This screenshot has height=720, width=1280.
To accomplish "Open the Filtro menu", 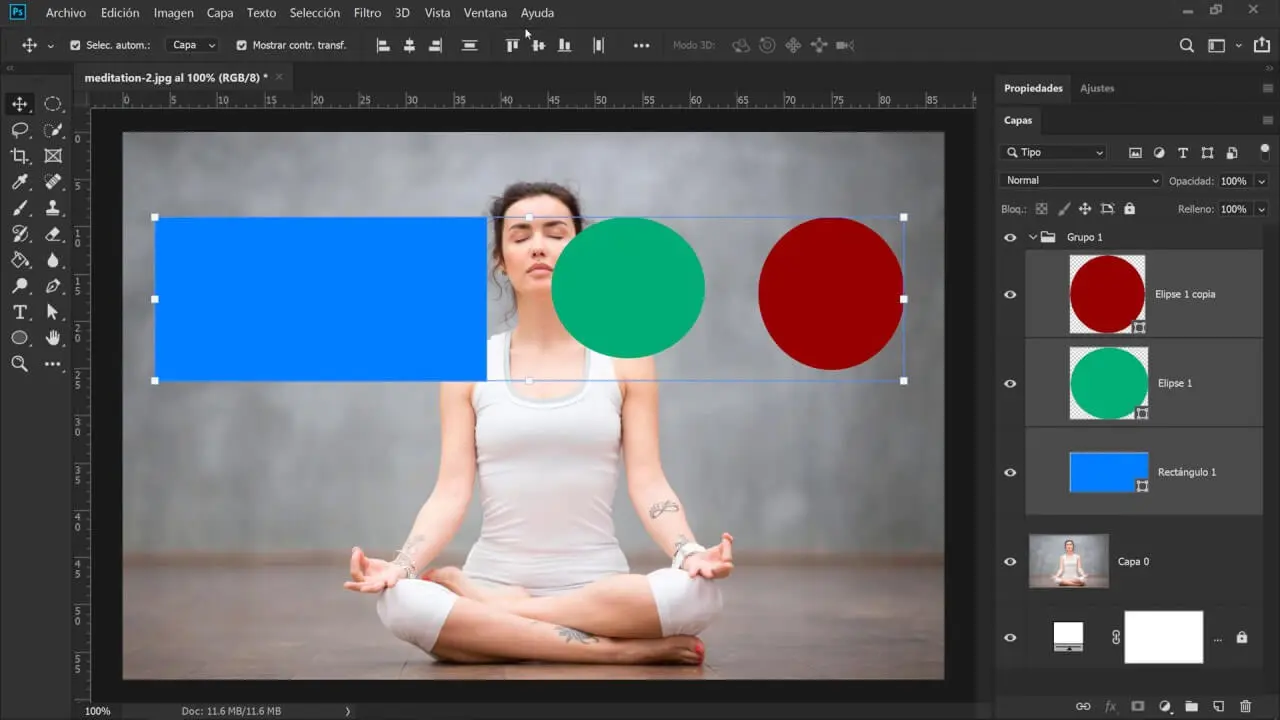I will [367, 13].
